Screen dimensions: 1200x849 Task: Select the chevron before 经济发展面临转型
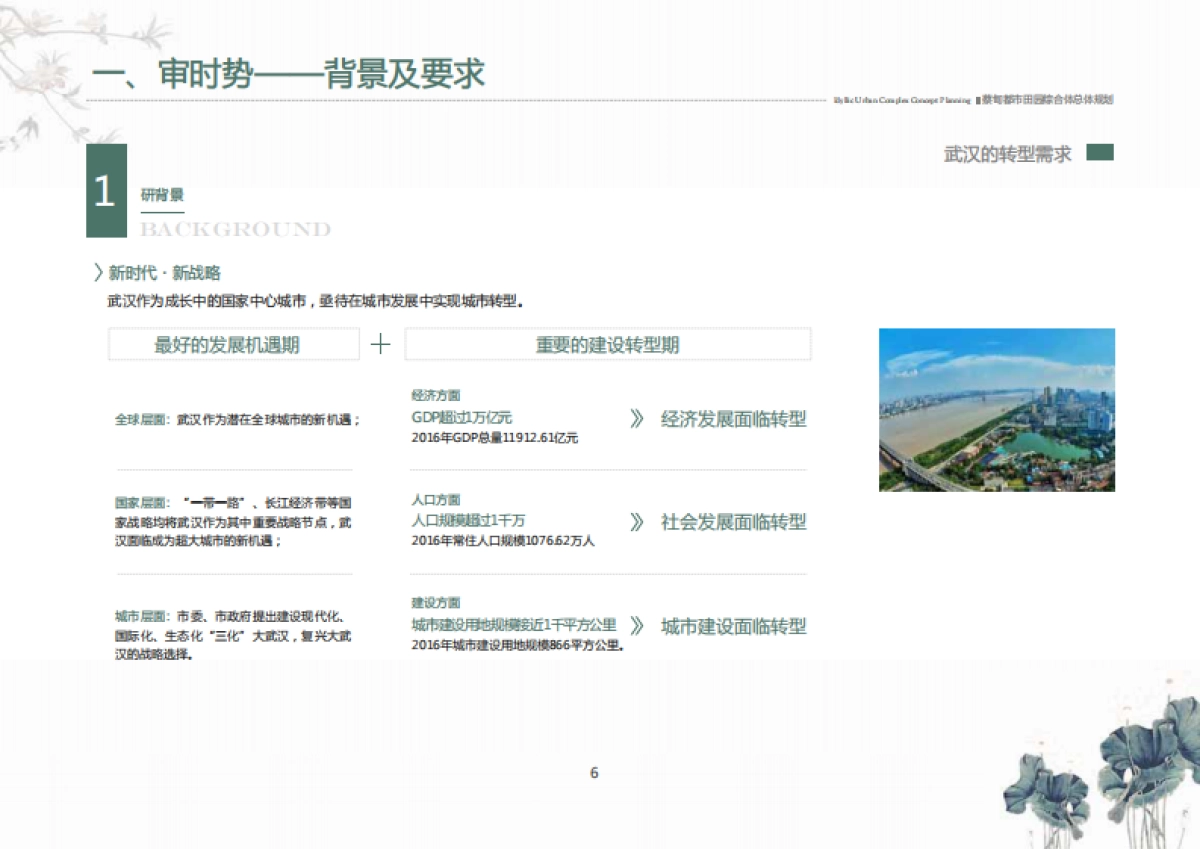[637, 419]
